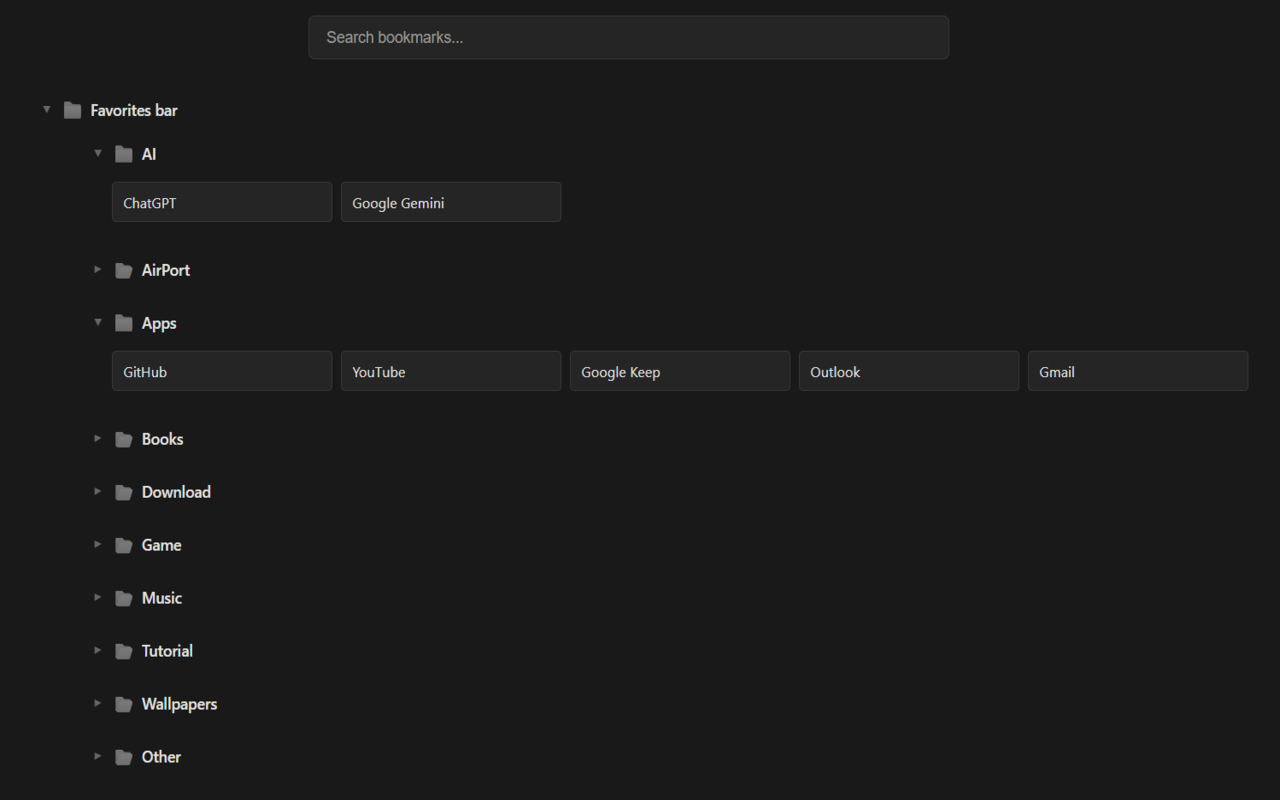Screen dimensions: 1280x800
Task: Select the Game folder label
Action: coord(161,545)
